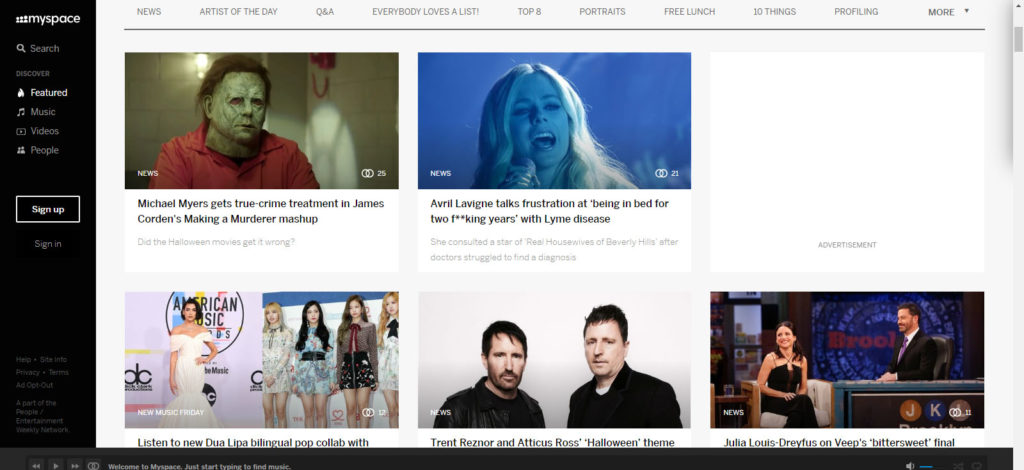
Task: Click the player rewind button
Action: click(x=37, y=465)
